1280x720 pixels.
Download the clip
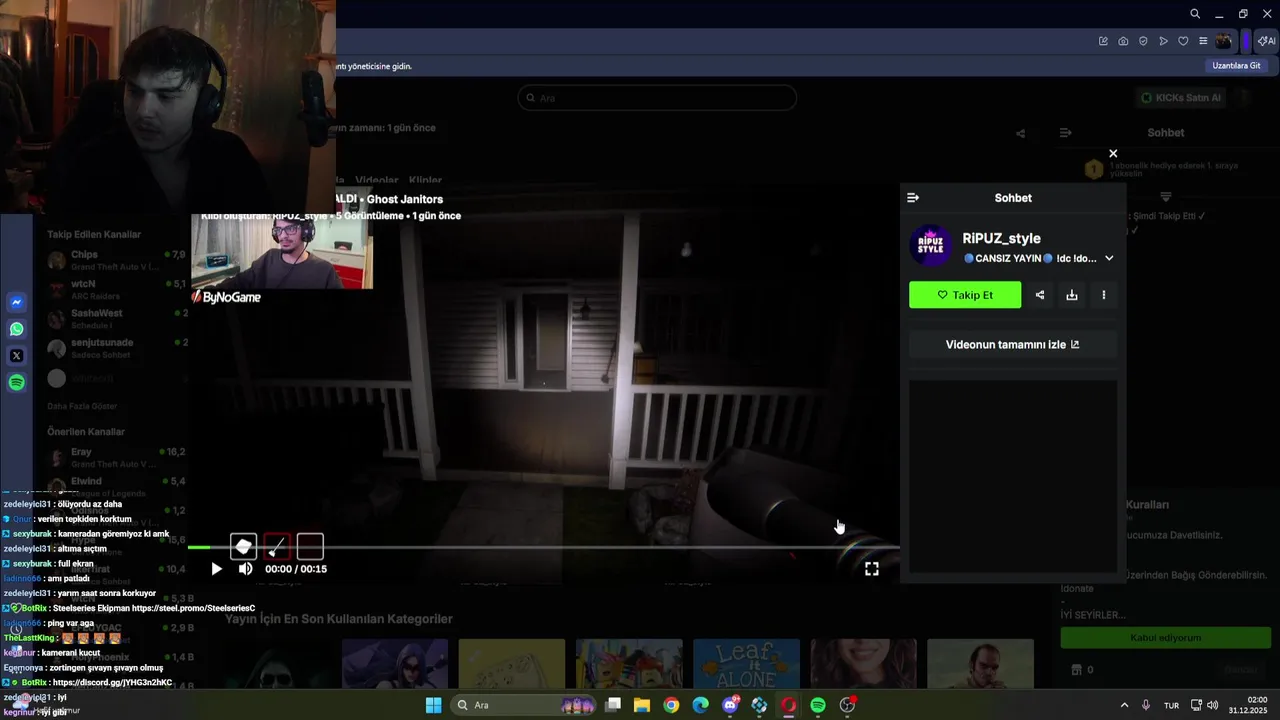[1072, 295]
